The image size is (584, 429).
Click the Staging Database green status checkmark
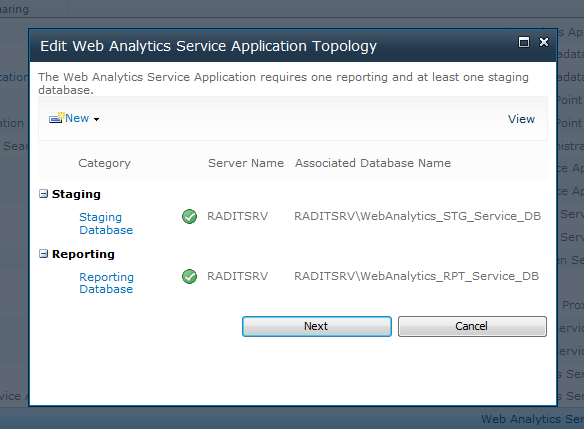point(189,216)
